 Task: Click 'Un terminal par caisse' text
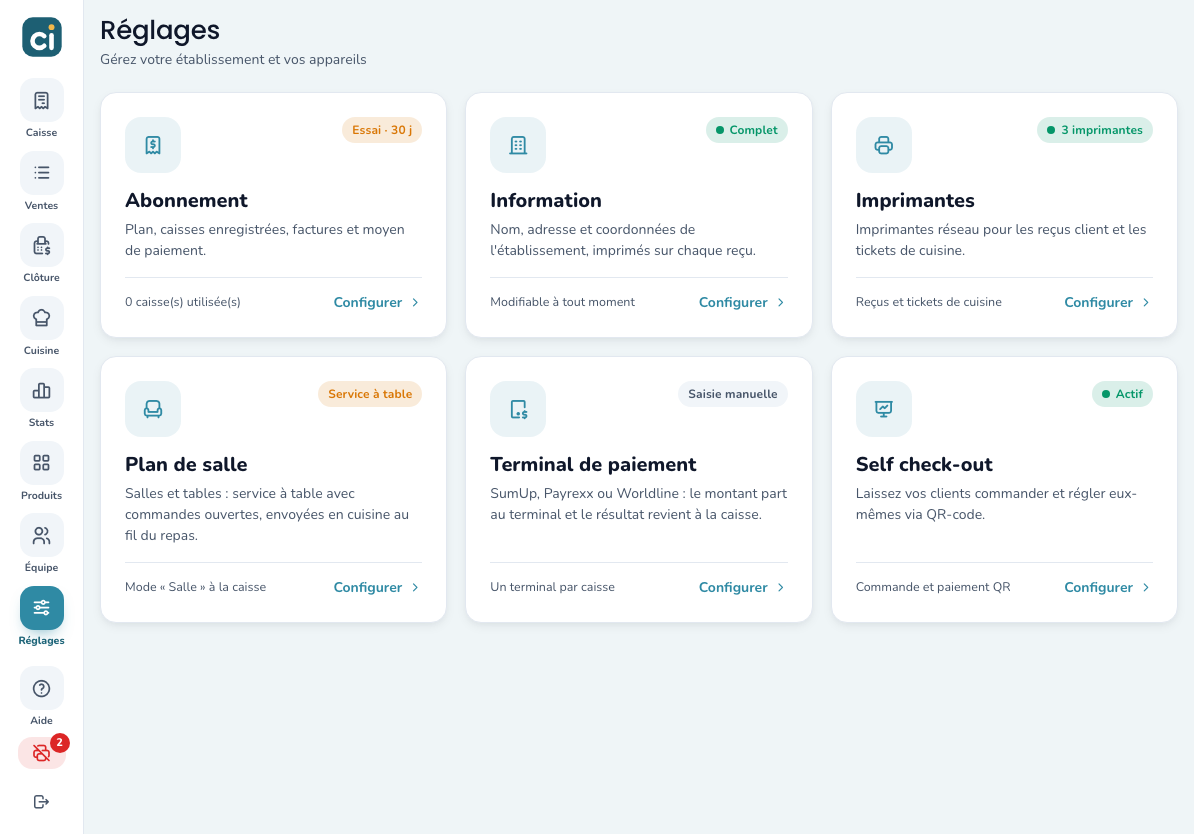pyautogui.click(x=553, y=587)
